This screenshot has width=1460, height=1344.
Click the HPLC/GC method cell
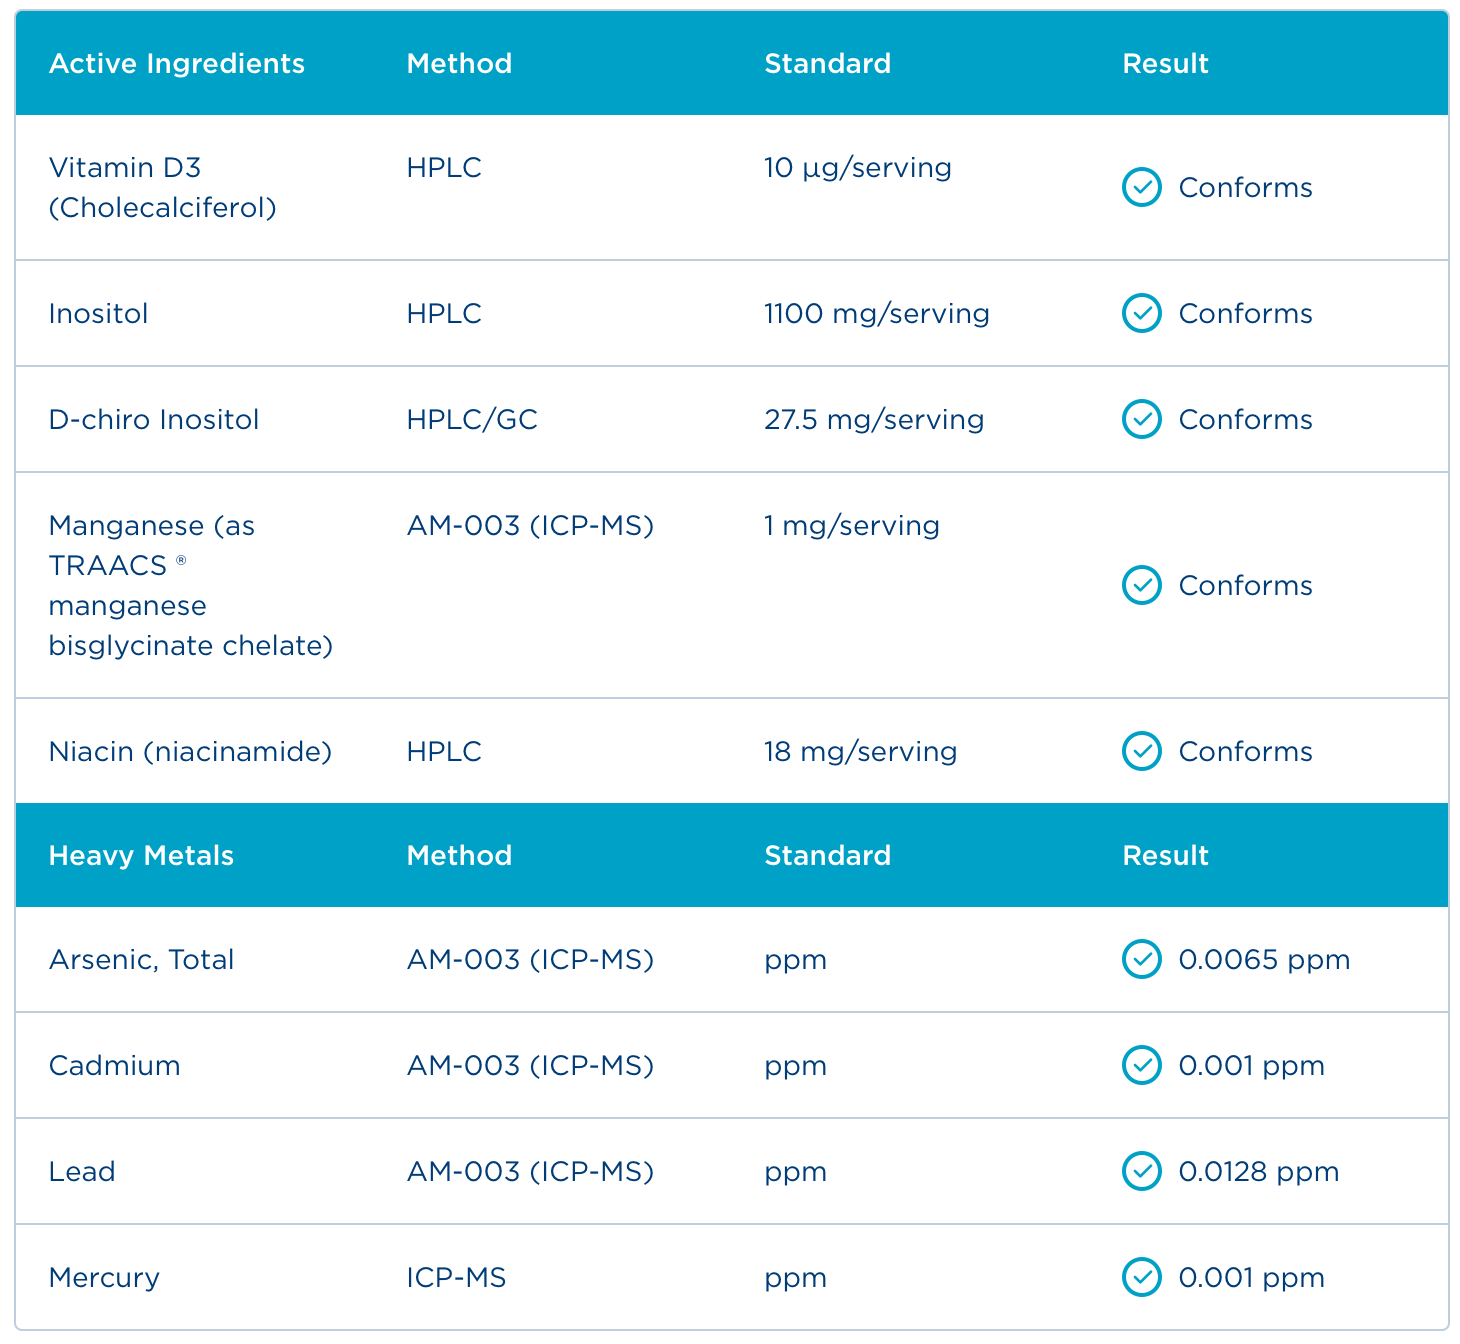coord(472,419)
